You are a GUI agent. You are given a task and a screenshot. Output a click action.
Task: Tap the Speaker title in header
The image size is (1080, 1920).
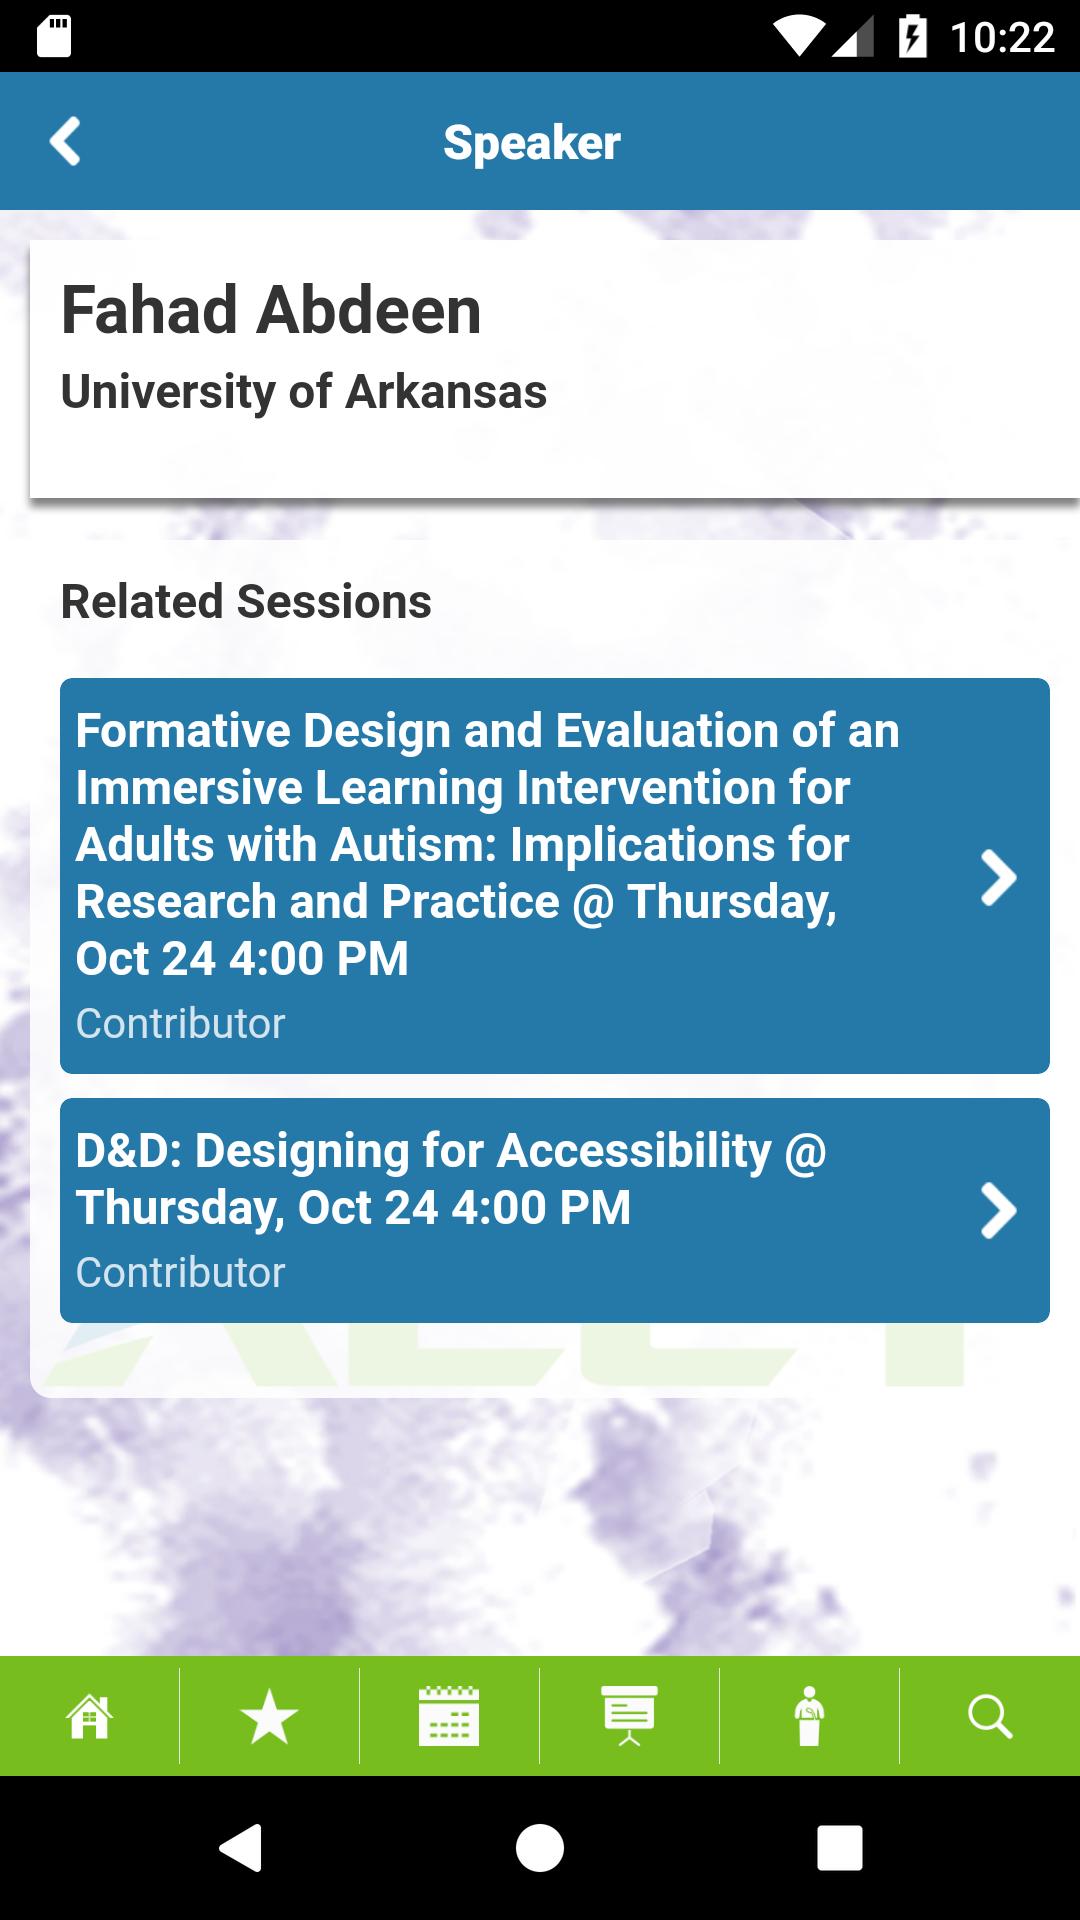(x=532, y=142)
